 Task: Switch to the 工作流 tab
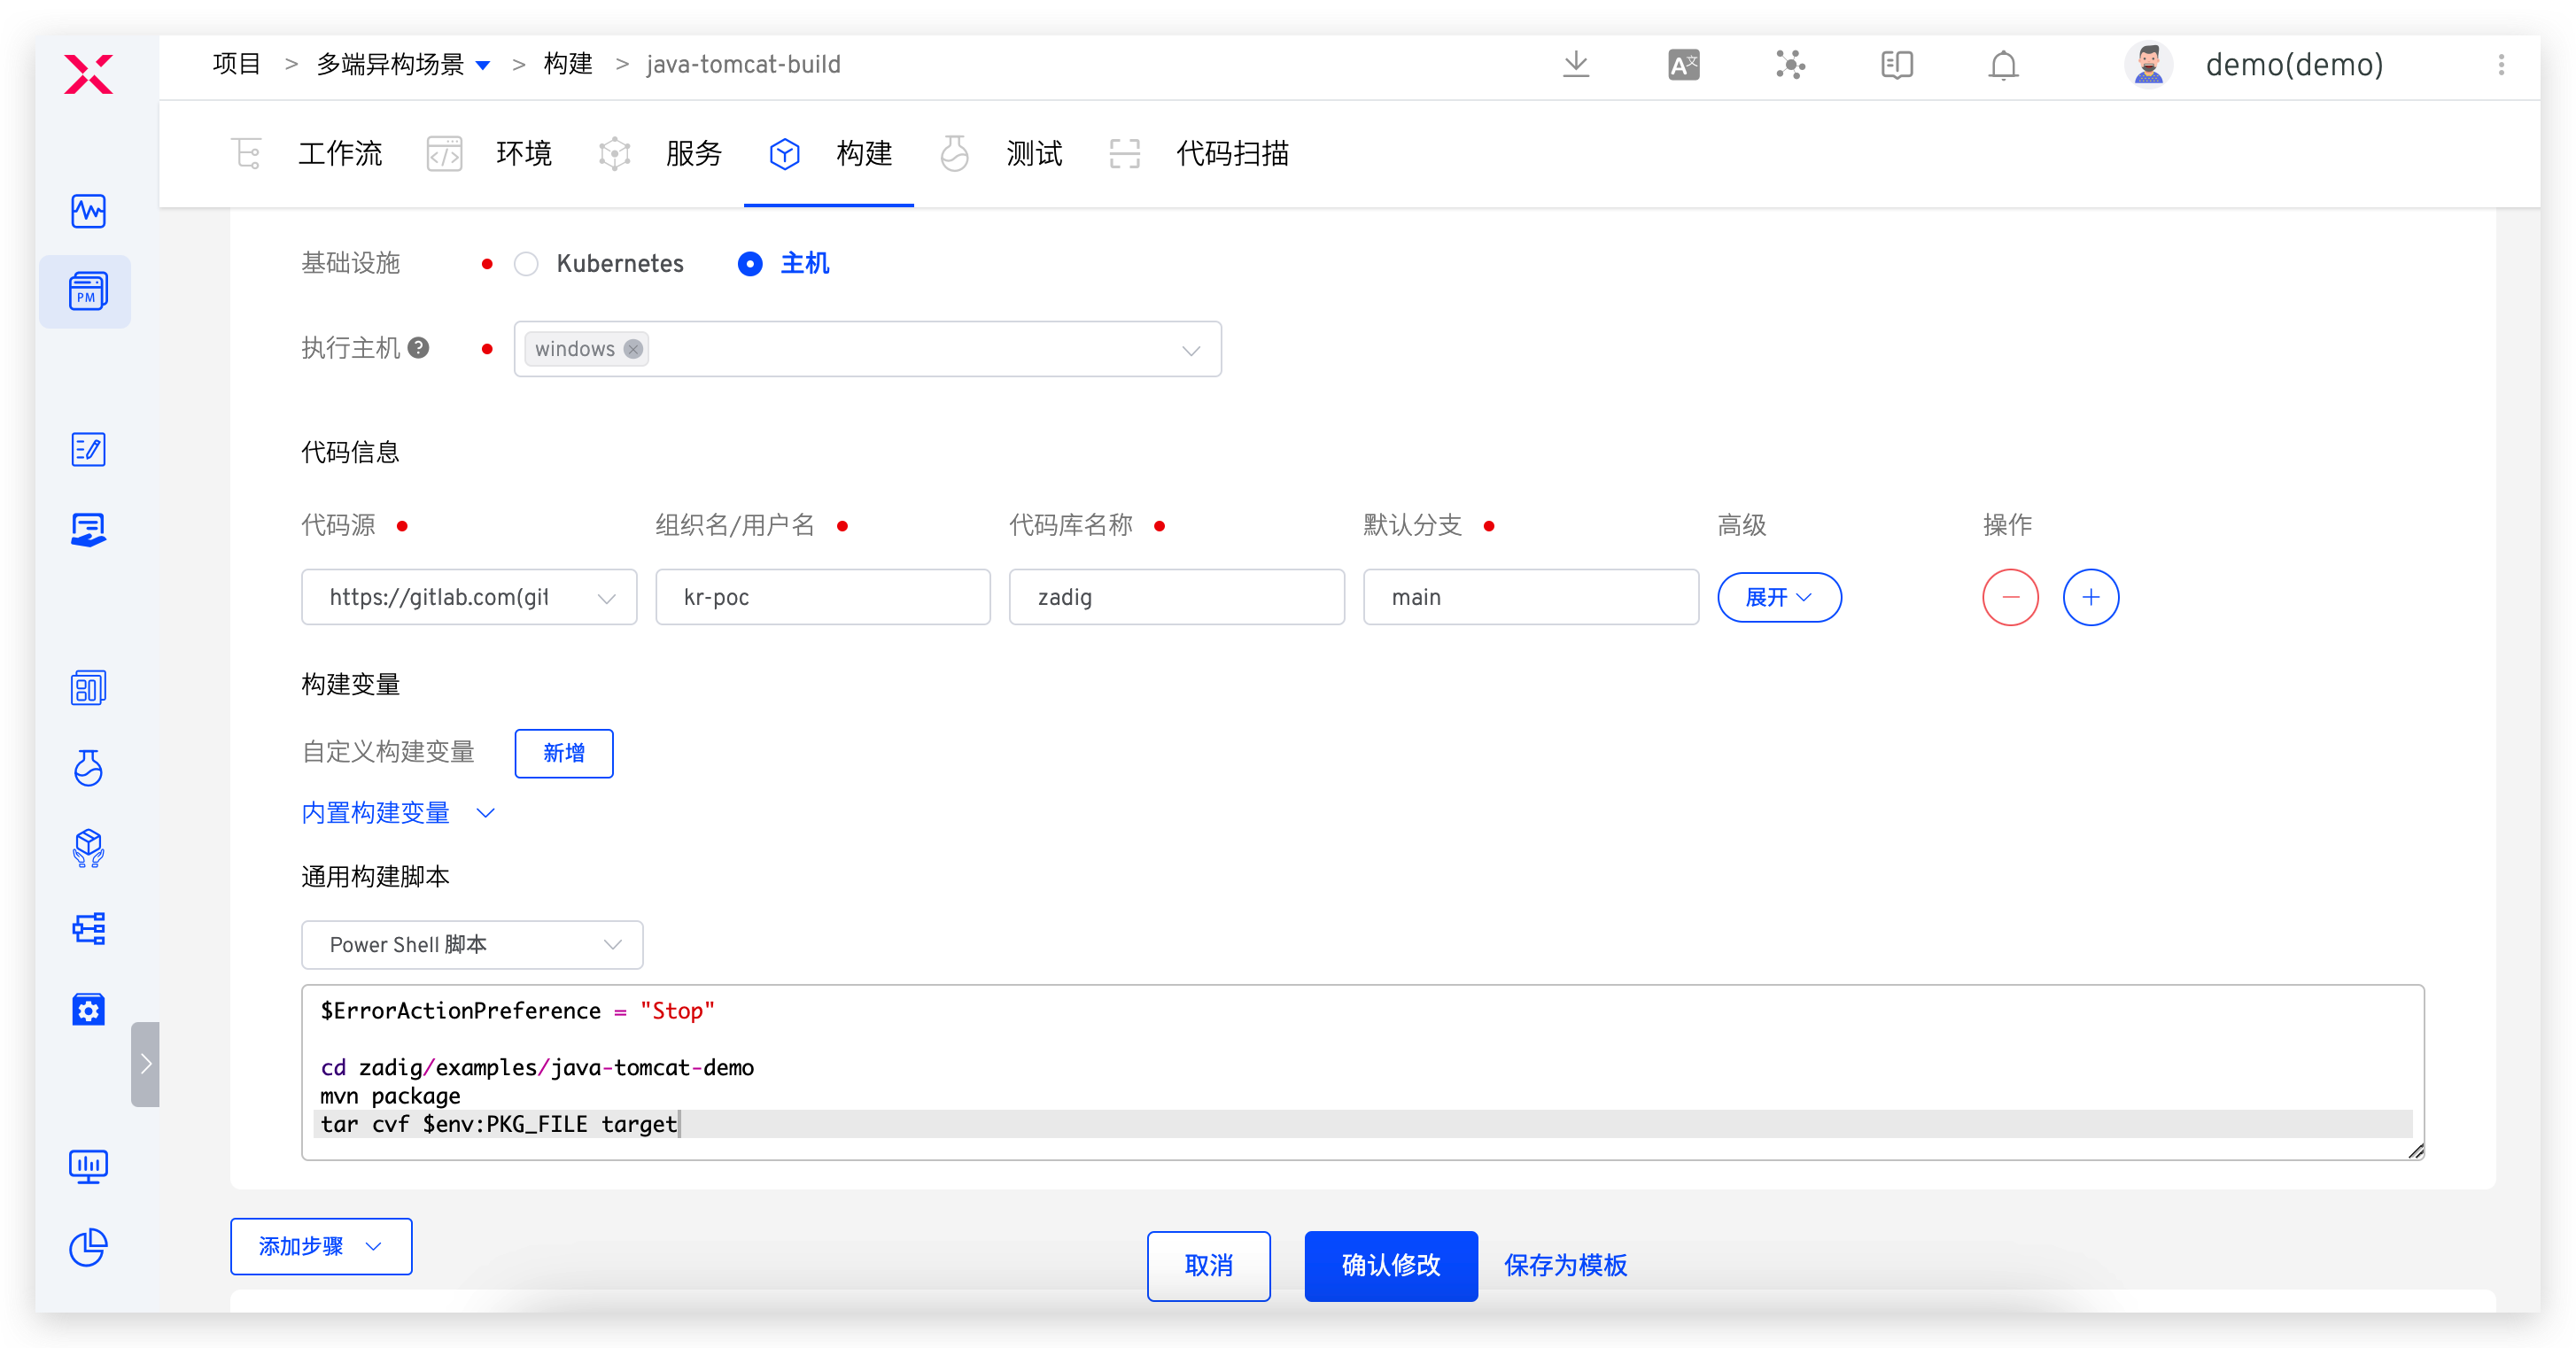coord(340,154)
